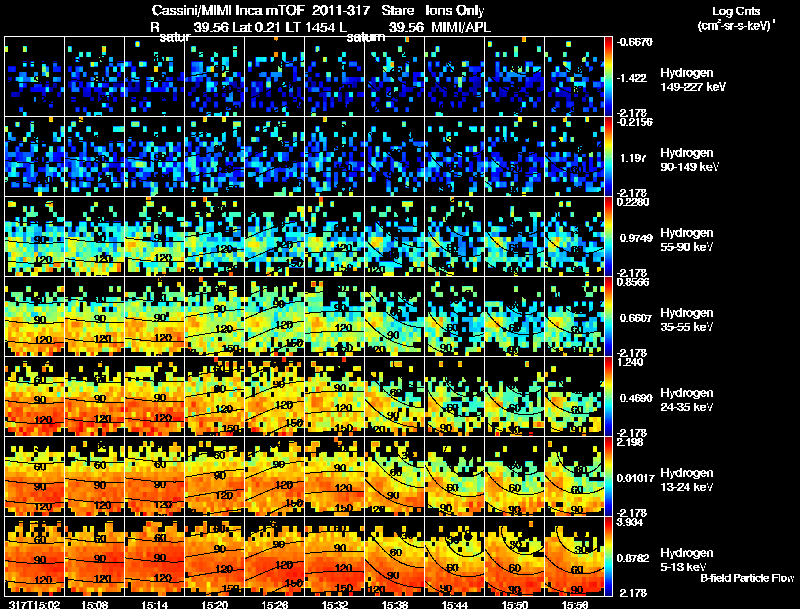Click the color bar for Hydrogen 90-149 keV
800x609 pixels.
[608, 157]
